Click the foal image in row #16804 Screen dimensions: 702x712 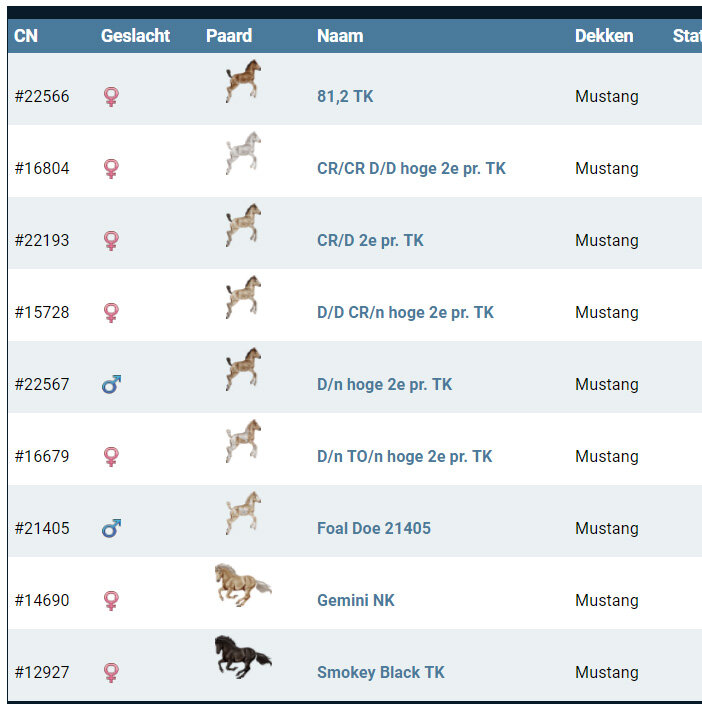(243, 153)
